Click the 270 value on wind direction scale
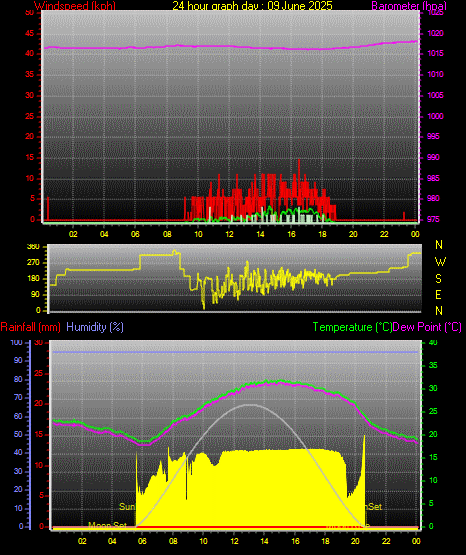This screenshot has width=466, height=555. 34,263
